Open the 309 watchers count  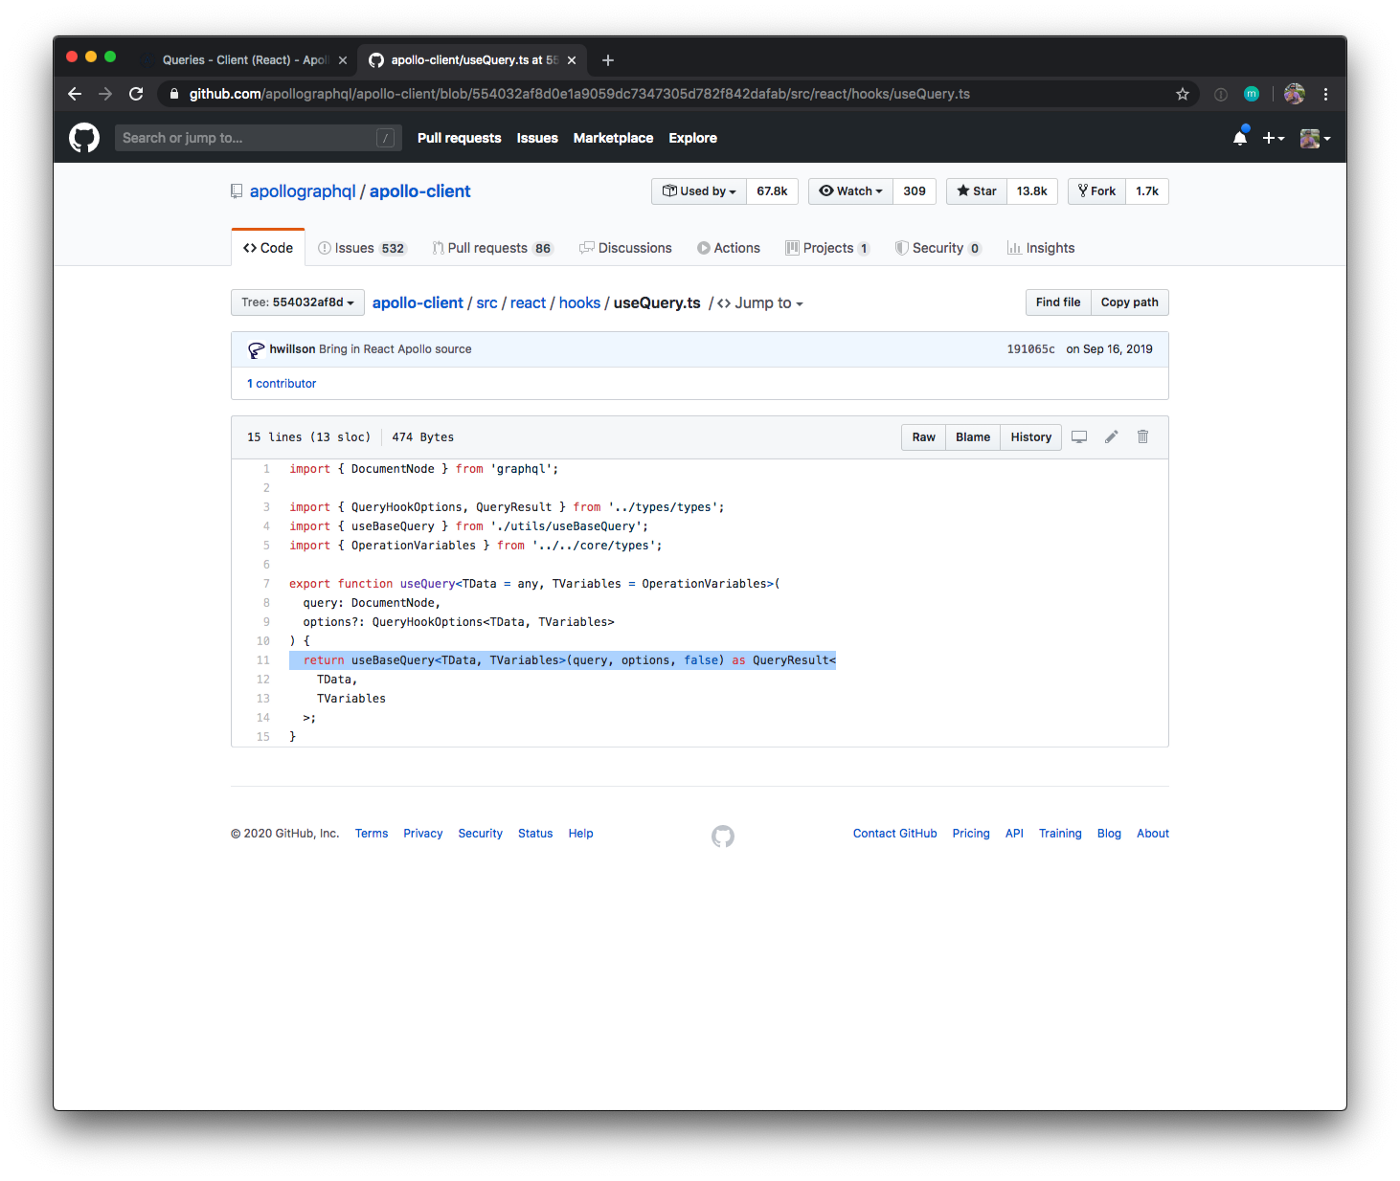(x=915, y=191)
